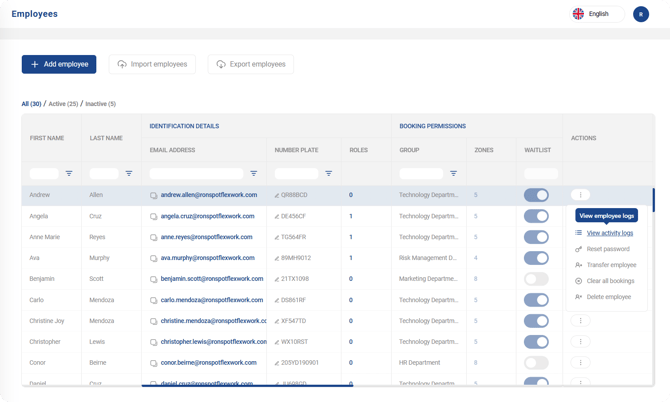Click the Email Address filter input
This screenshot has height=402, width=670.
[x=196, y=173]
